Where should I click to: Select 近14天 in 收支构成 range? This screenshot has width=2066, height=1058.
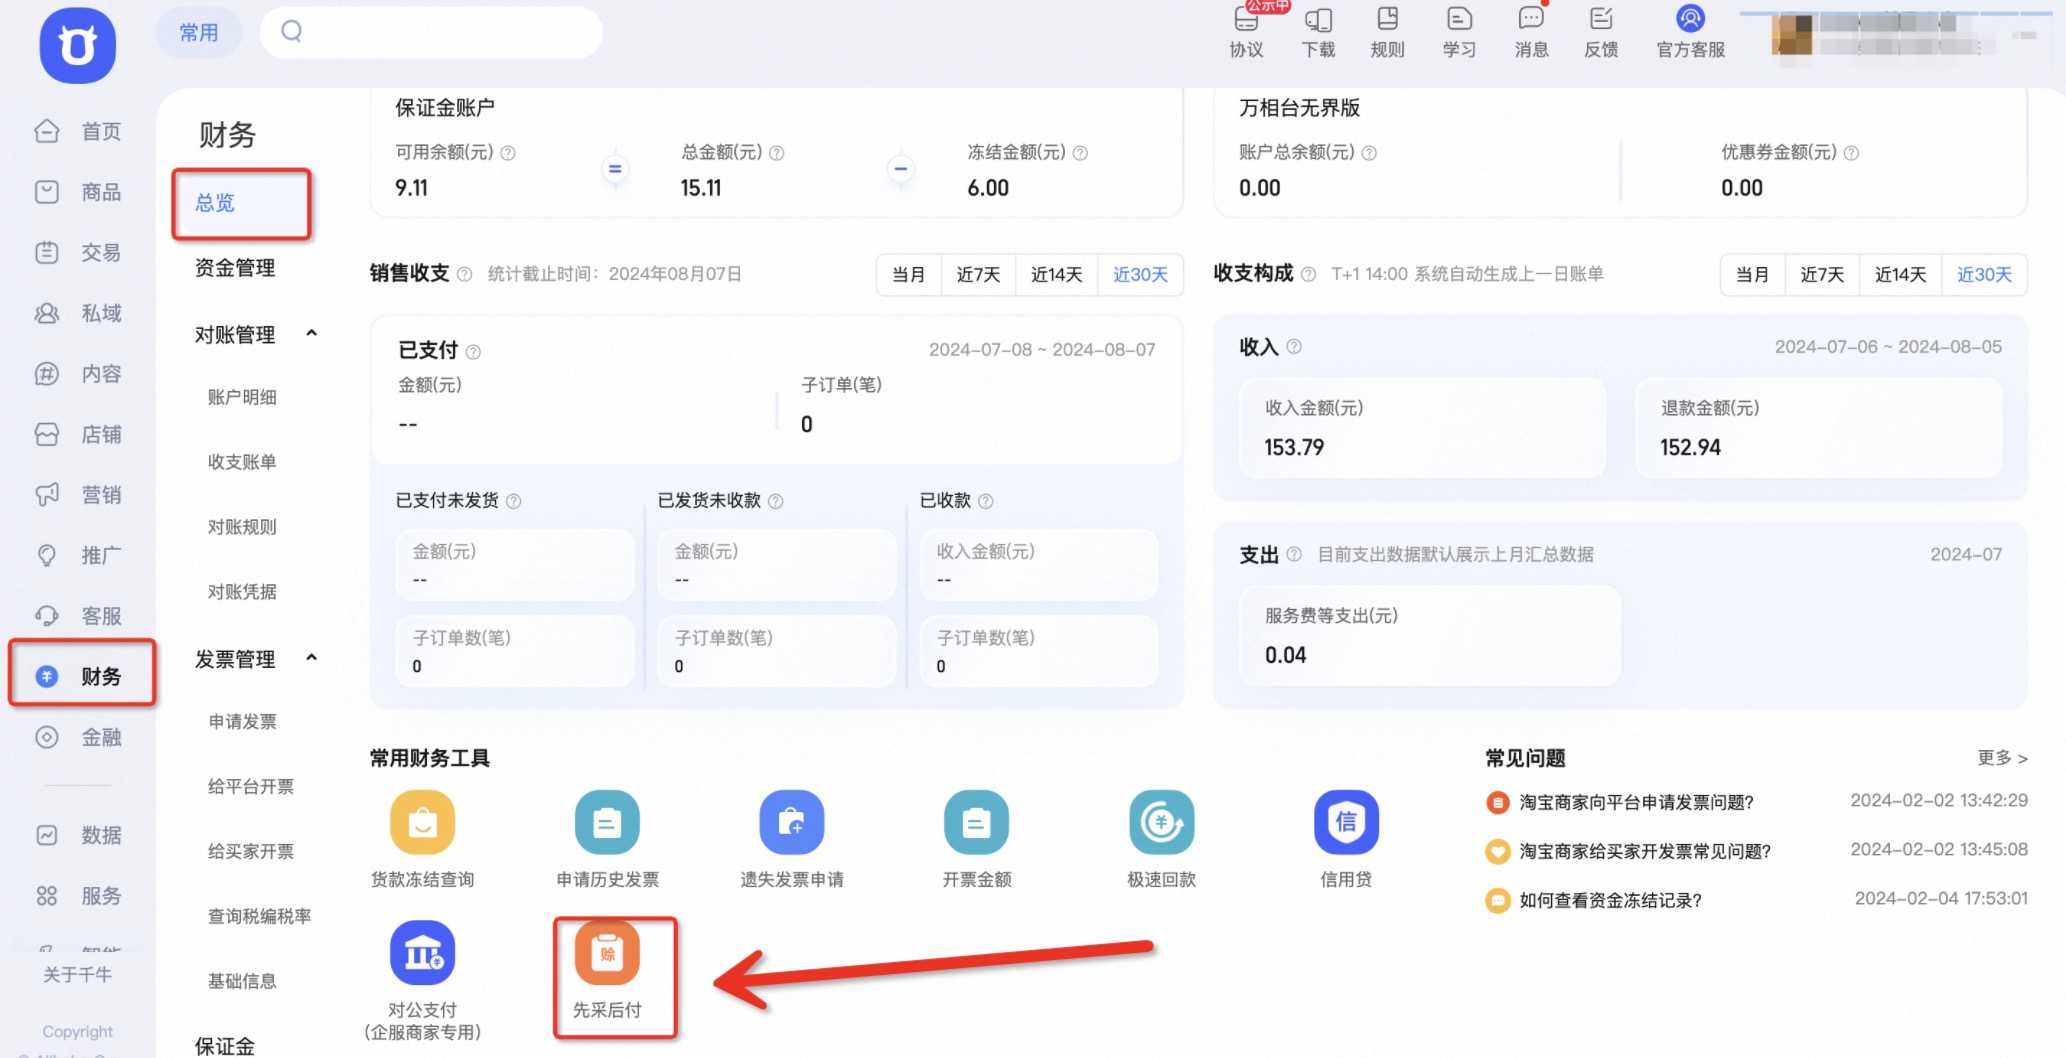pyautogui.click(x=1900, y=274)
